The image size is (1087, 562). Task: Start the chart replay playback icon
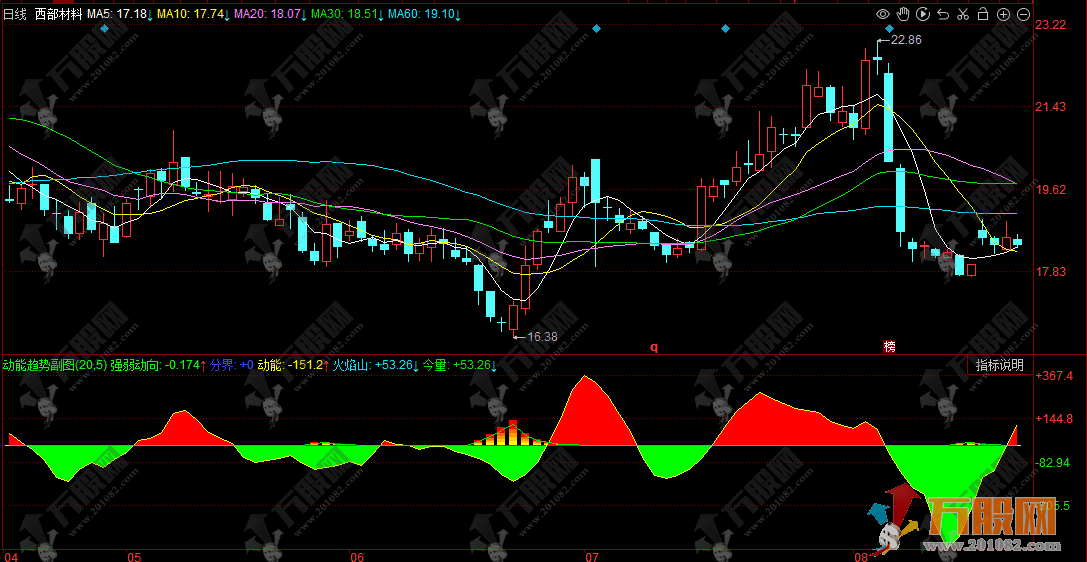click(x=923, y=14)
